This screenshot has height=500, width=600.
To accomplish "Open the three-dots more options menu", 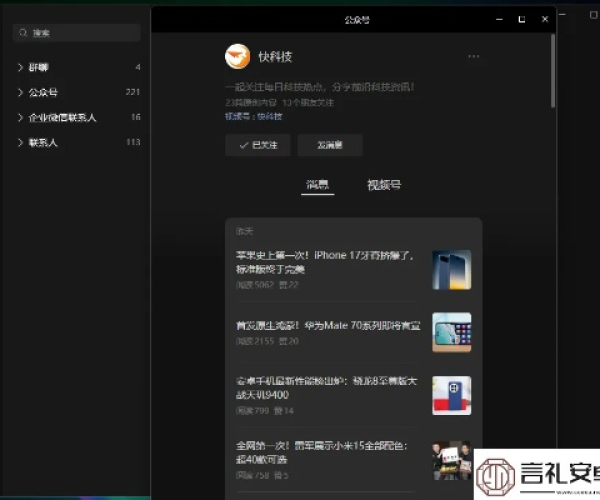I will [473, 57].
